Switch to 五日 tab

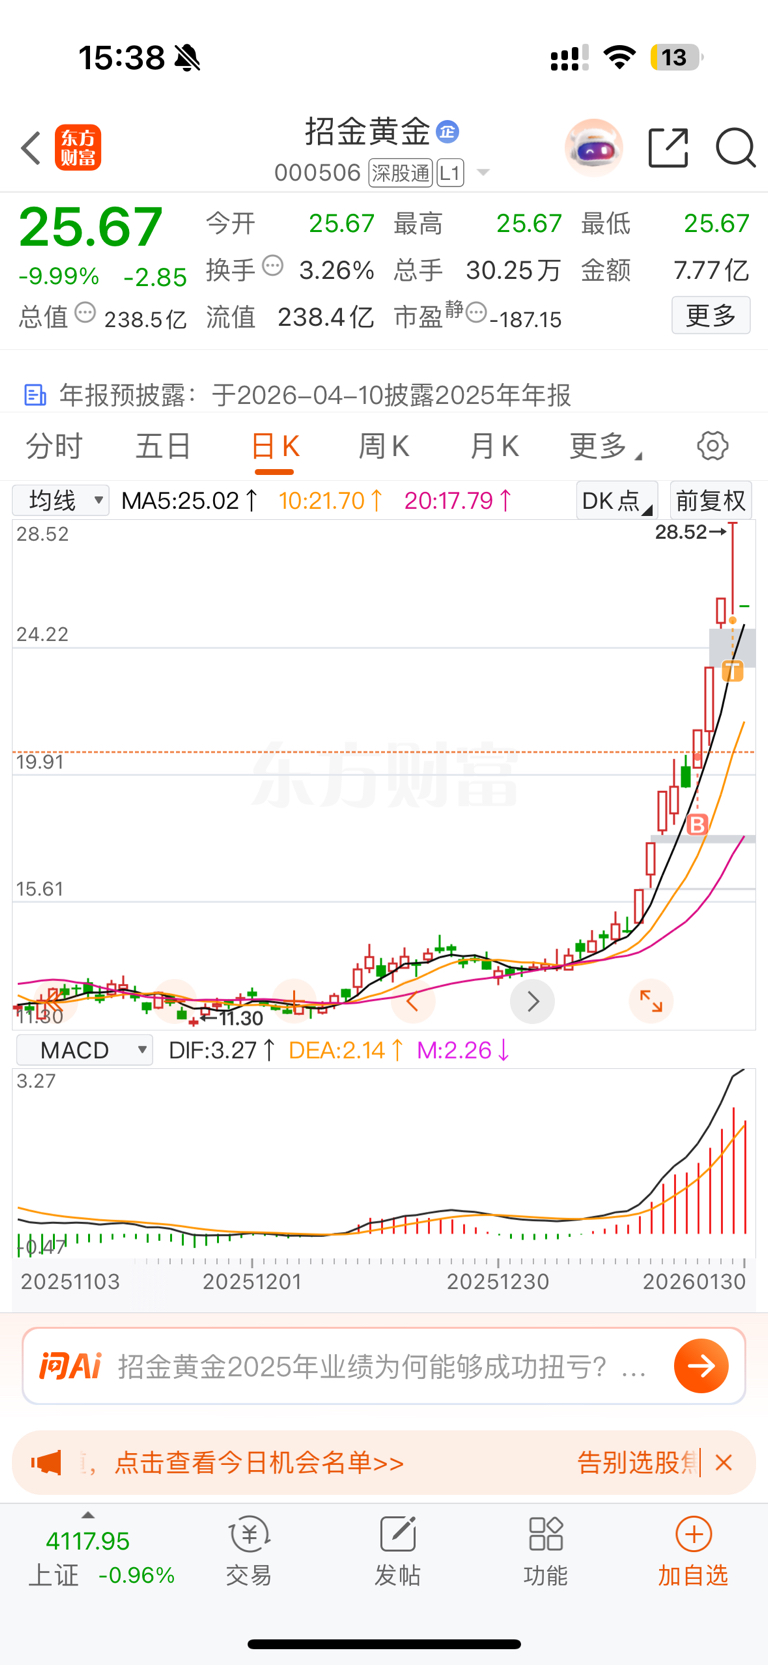point(163,446)
